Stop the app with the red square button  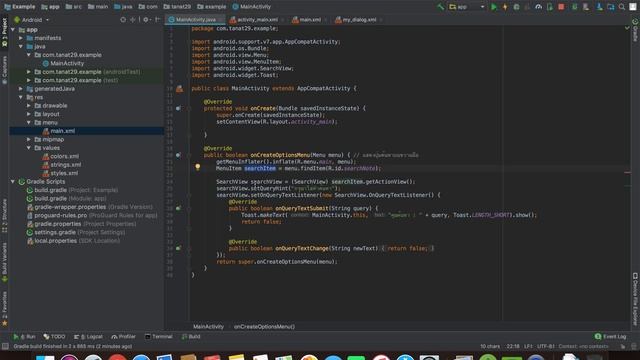561,7
